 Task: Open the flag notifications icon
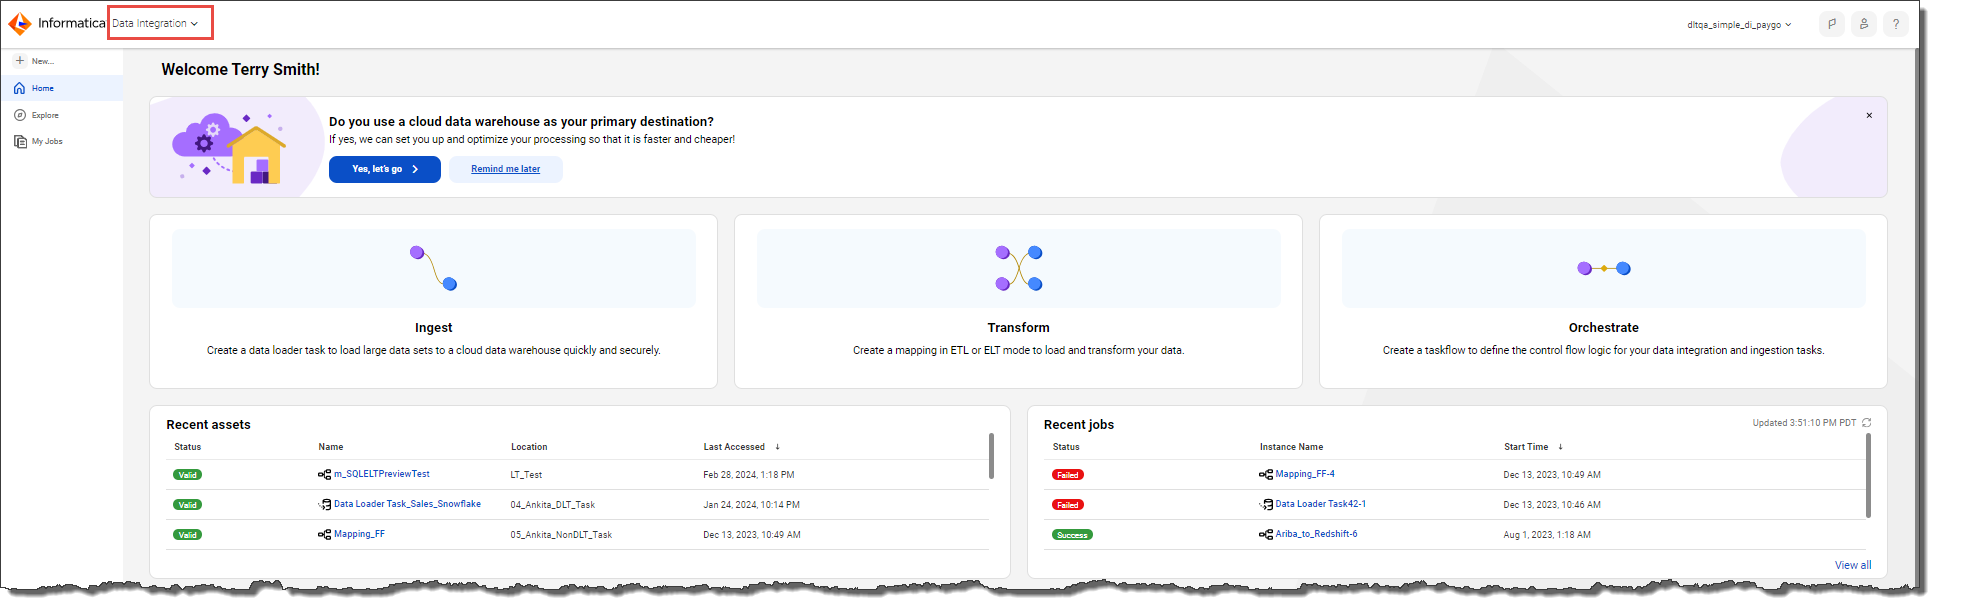pos(1832,24)
